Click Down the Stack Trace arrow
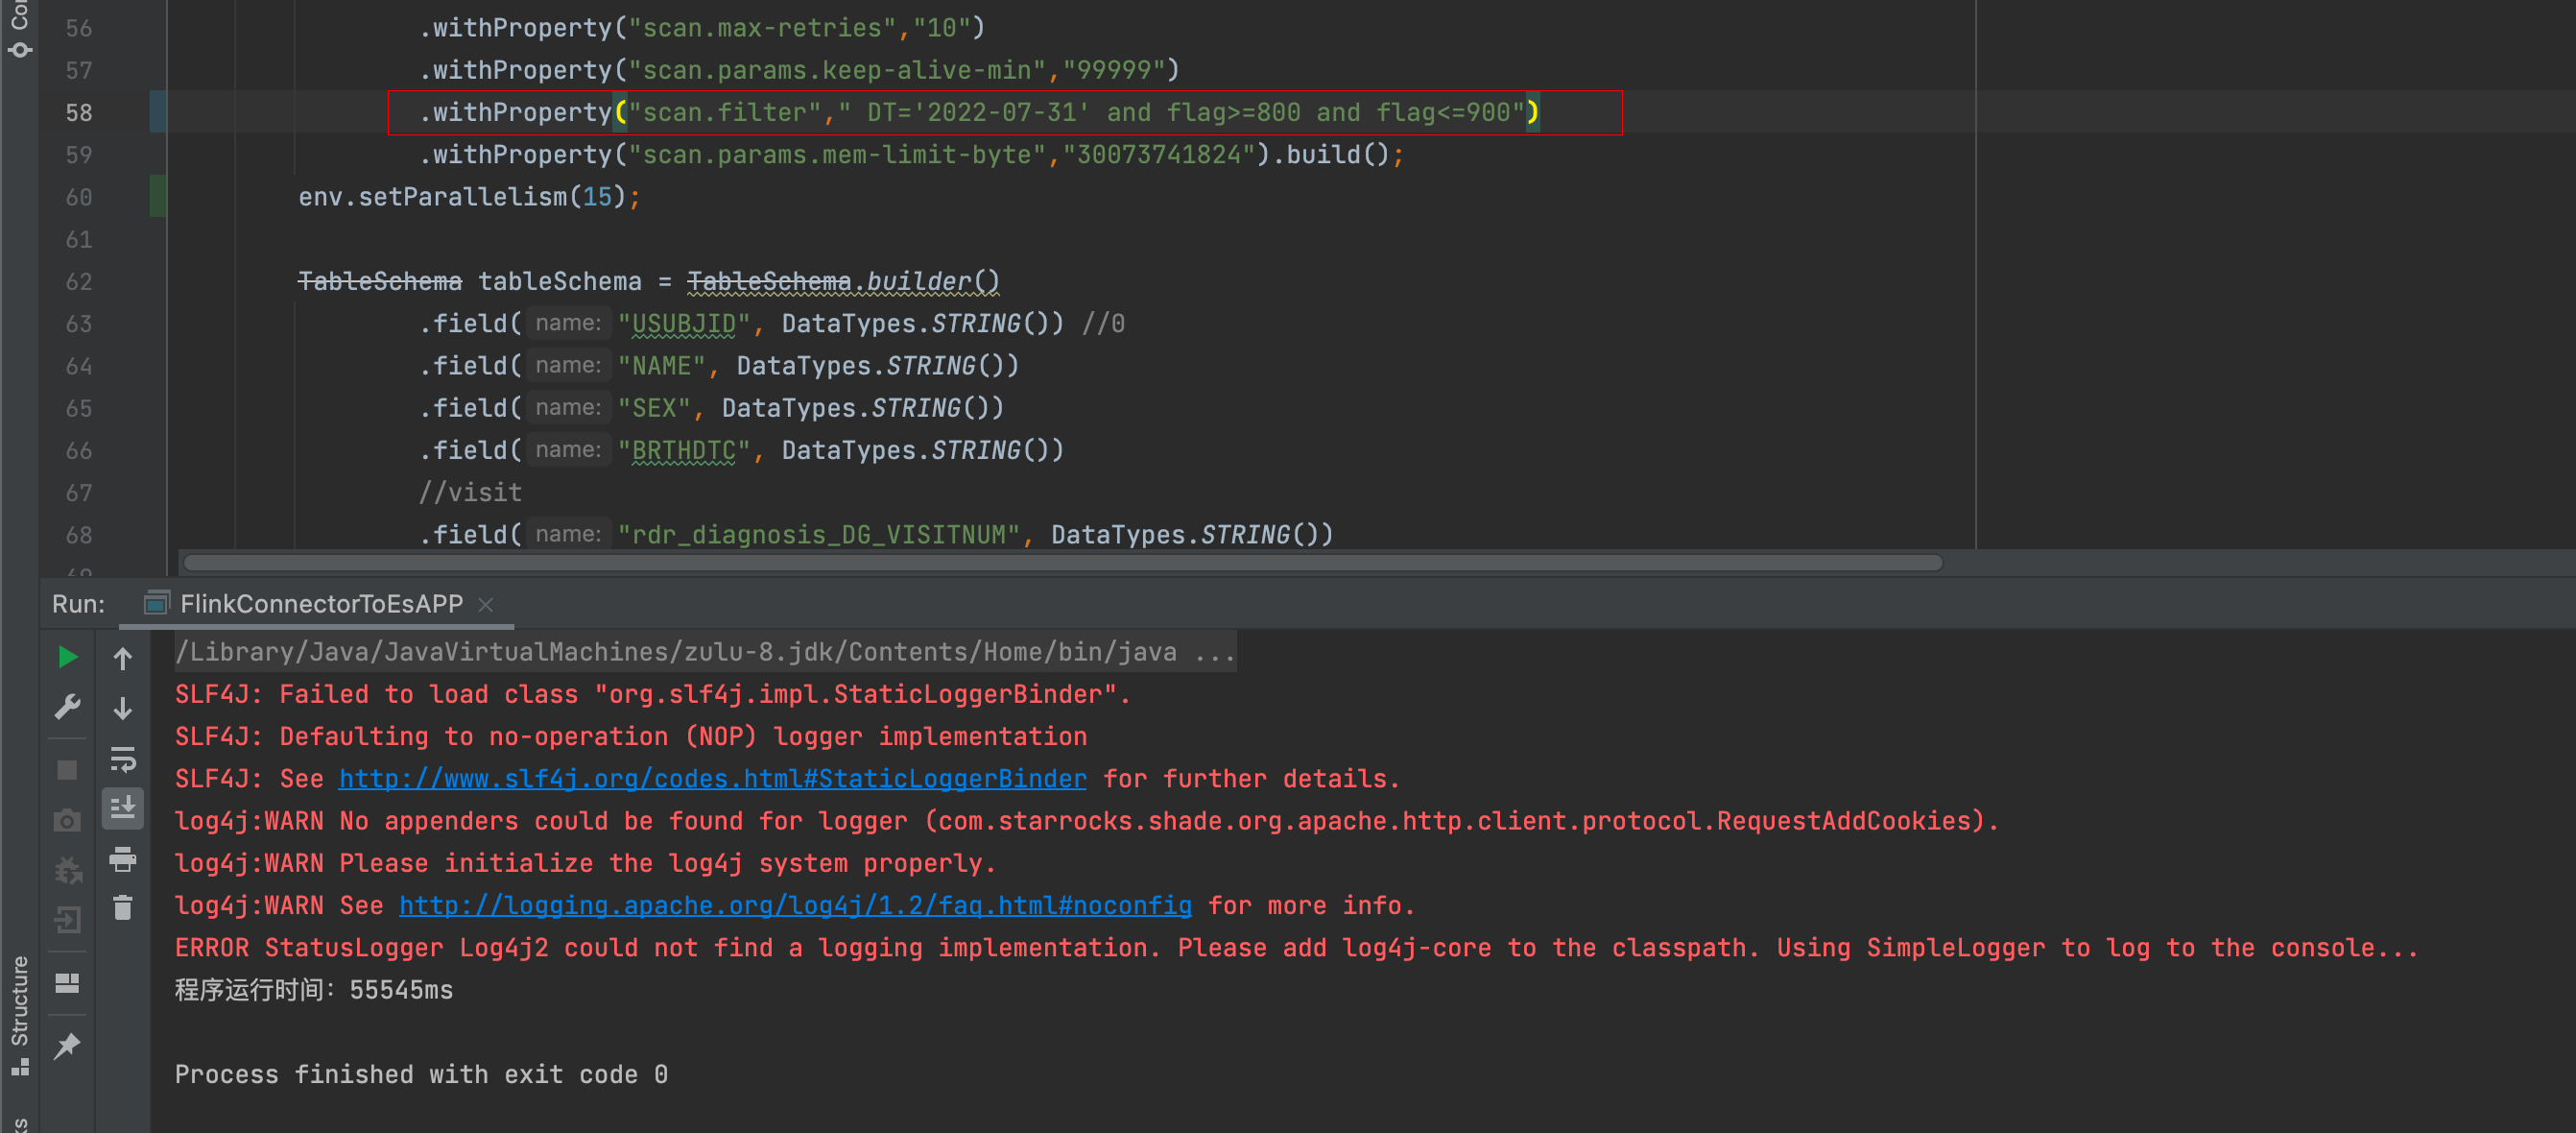This screenshot has height=1133, width=2576. click(123, 708)
